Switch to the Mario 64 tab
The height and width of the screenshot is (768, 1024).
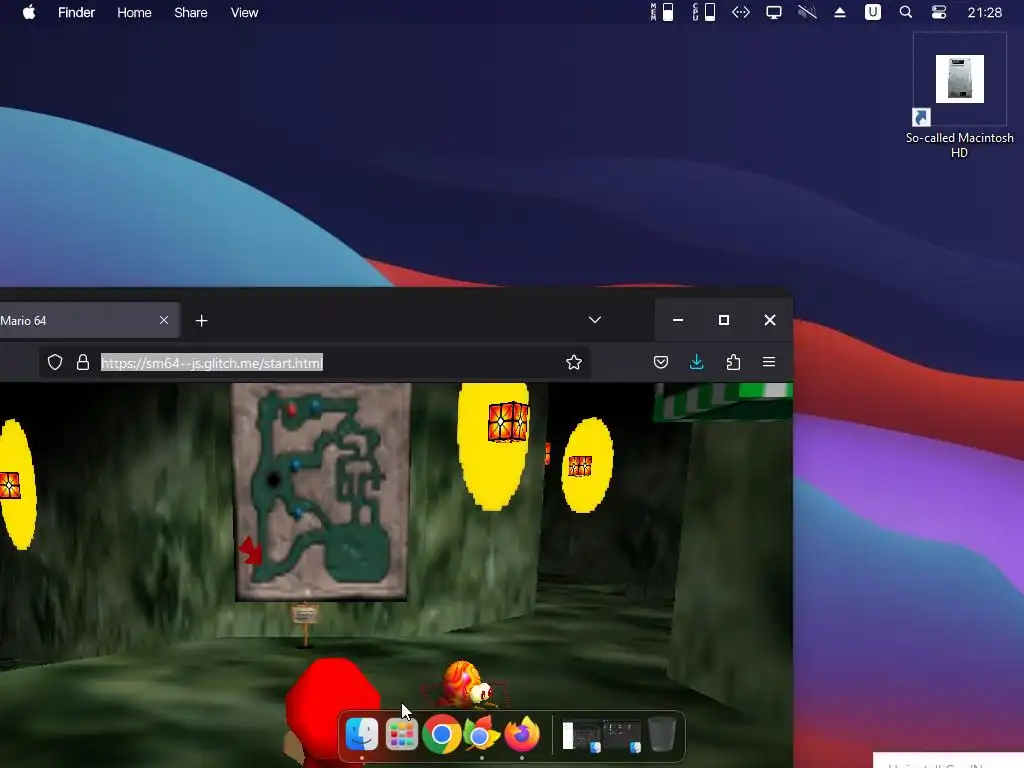pos(77,321)
